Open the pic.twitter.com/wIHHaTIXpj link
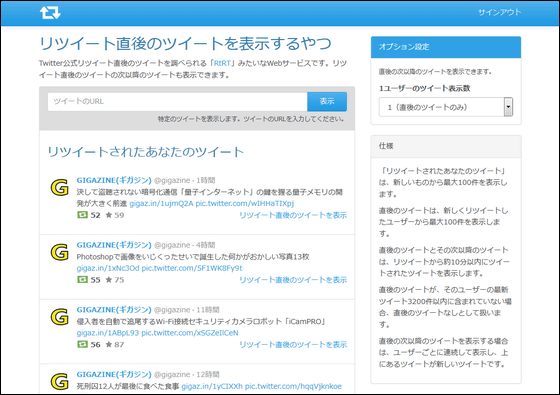The width and height of the screenshot is (560, 395). (245, 204)
